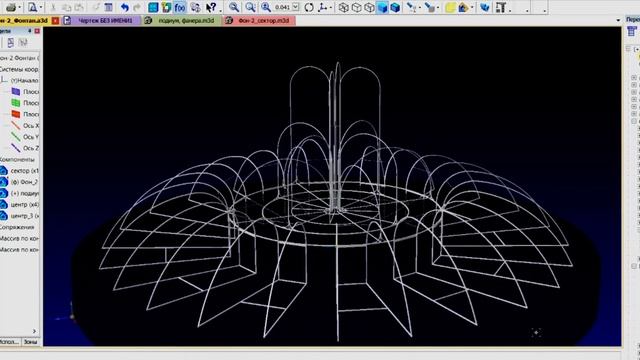This screenshot has width=640, height=360.
Task: Open the variables f(x) icon
Action: (x=180, y=7)
